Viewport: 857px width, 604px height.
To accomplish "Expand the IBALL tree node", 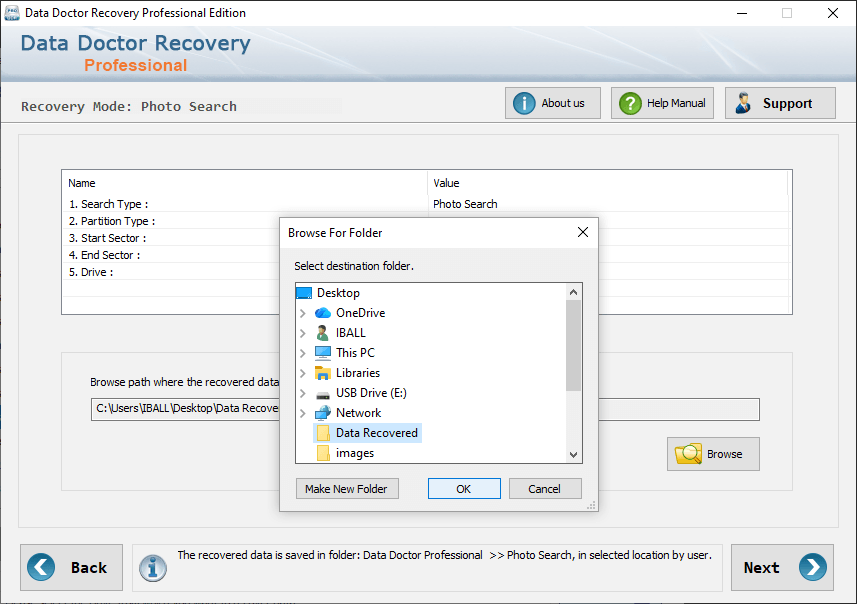I will pos(302,333).
